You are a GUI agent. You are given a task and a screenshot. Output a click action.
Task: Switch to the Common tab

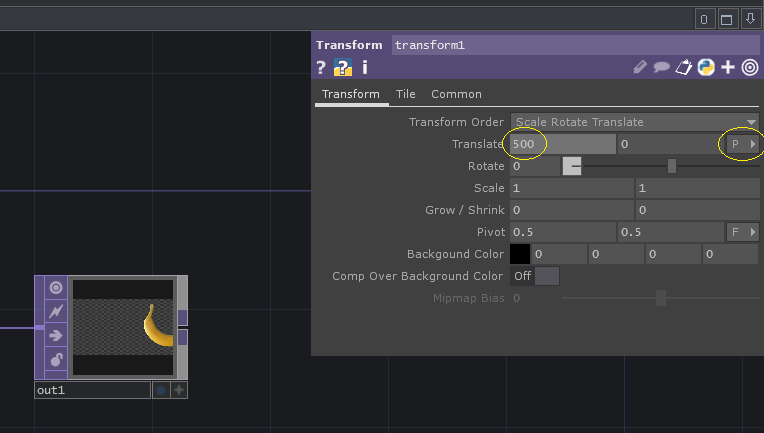click(456, 94)
